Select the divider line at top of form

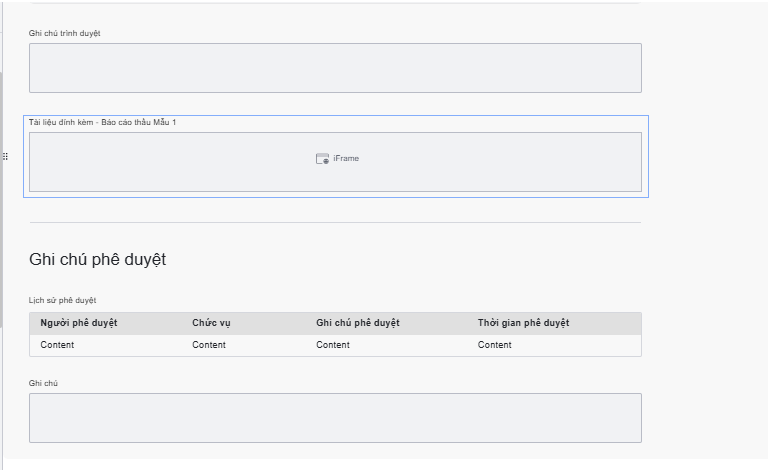point(335,3)
